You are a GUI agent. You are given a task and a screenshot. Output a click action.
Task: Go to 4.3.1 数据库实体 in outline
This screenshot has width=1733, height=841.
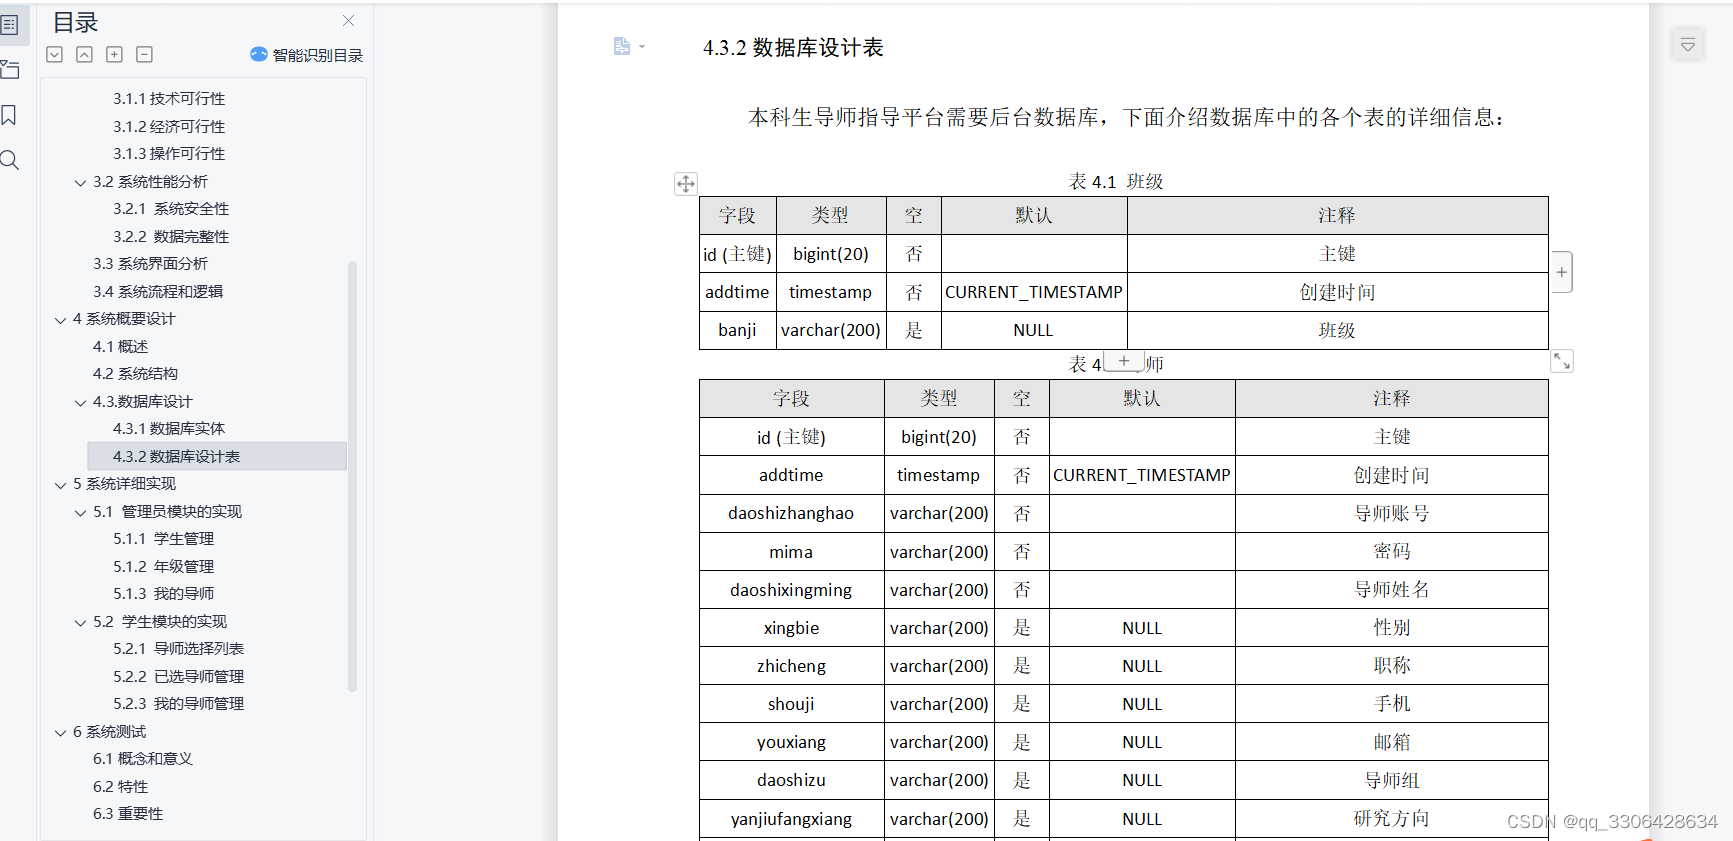click(169, 428)
